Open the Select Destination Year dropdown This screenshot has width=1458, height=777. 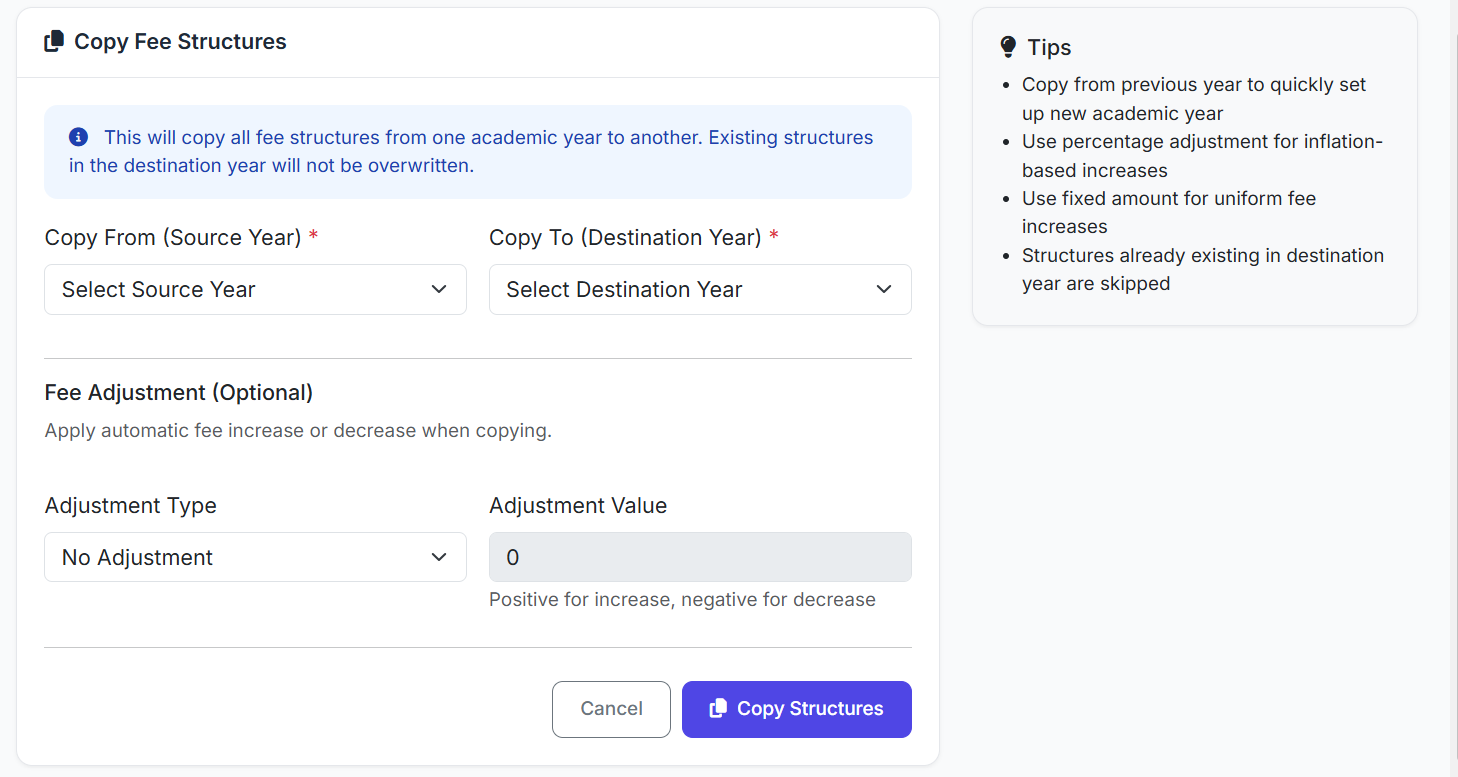pyautogui.click(x=699, y=290)
